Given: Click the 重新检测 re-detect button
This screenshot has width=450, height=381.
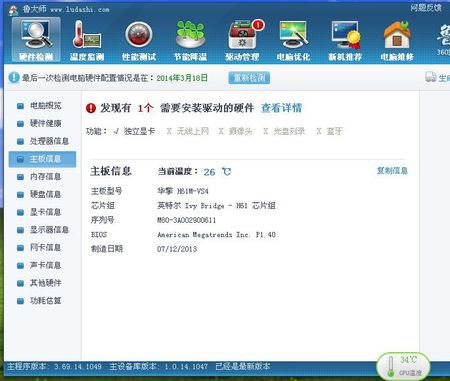Looking at the screenshot, I should tap(249, 78).
